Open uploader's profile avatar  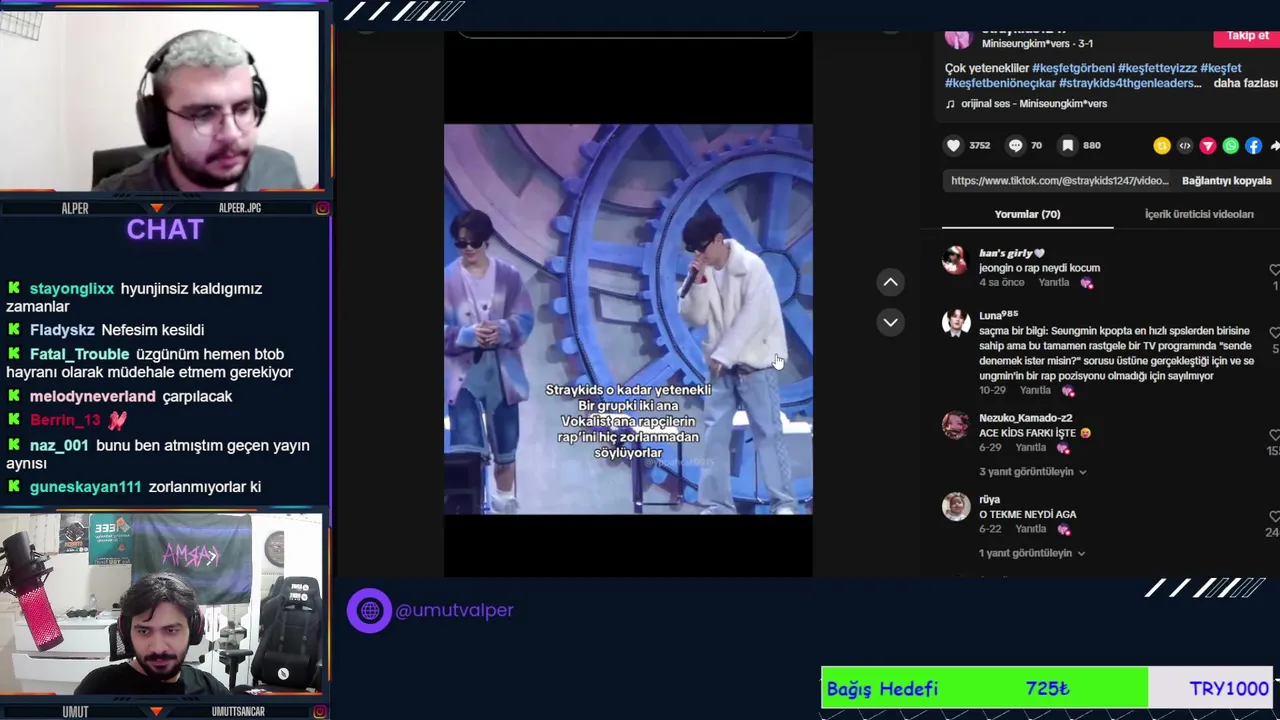[x=958, y=38]
